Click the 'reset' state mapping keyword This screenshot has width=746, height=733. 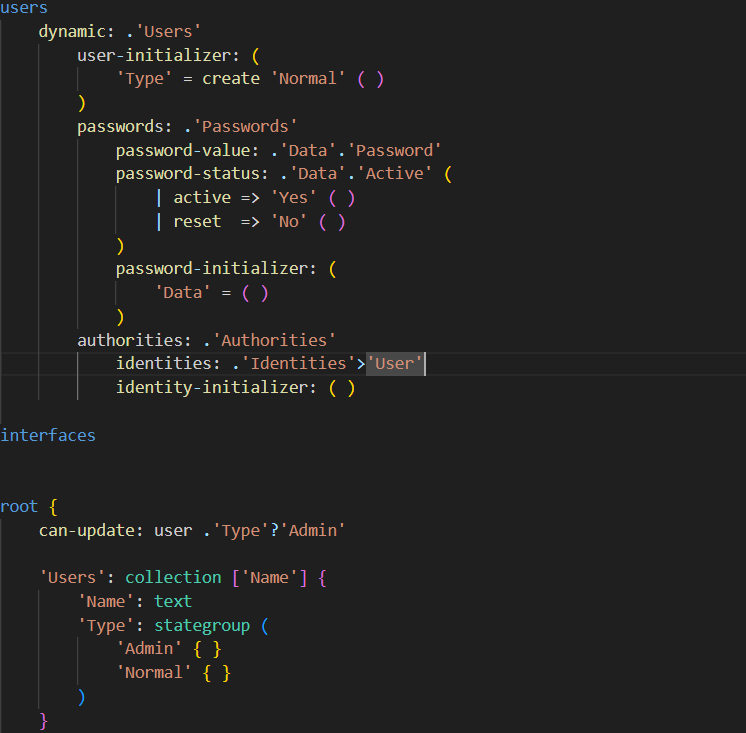click(x=197, y=222)
